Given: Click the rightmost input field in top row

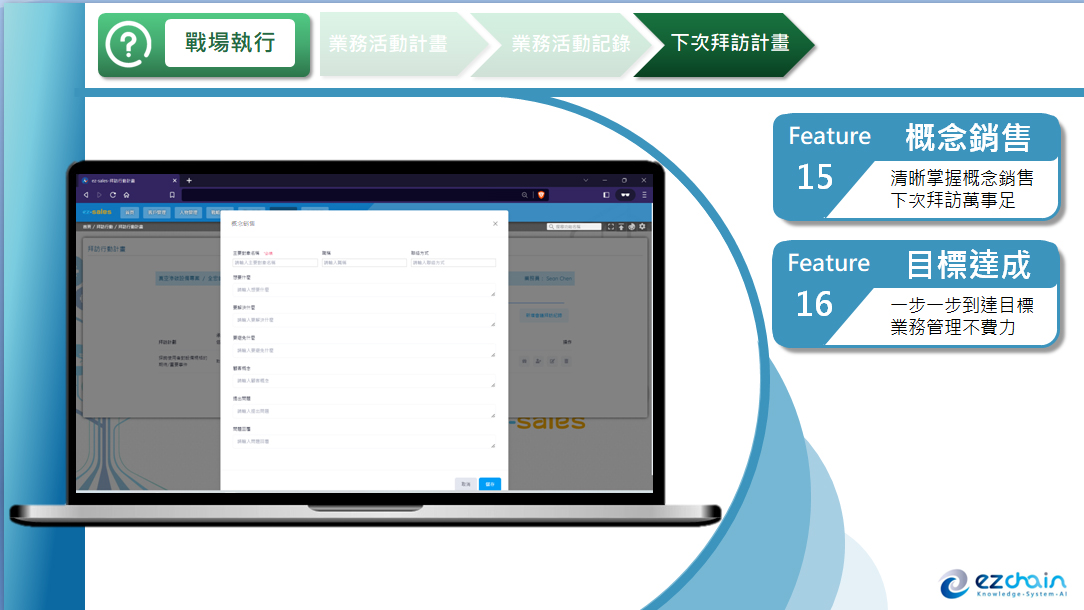Looking at the screenshot, I should 454,263.
